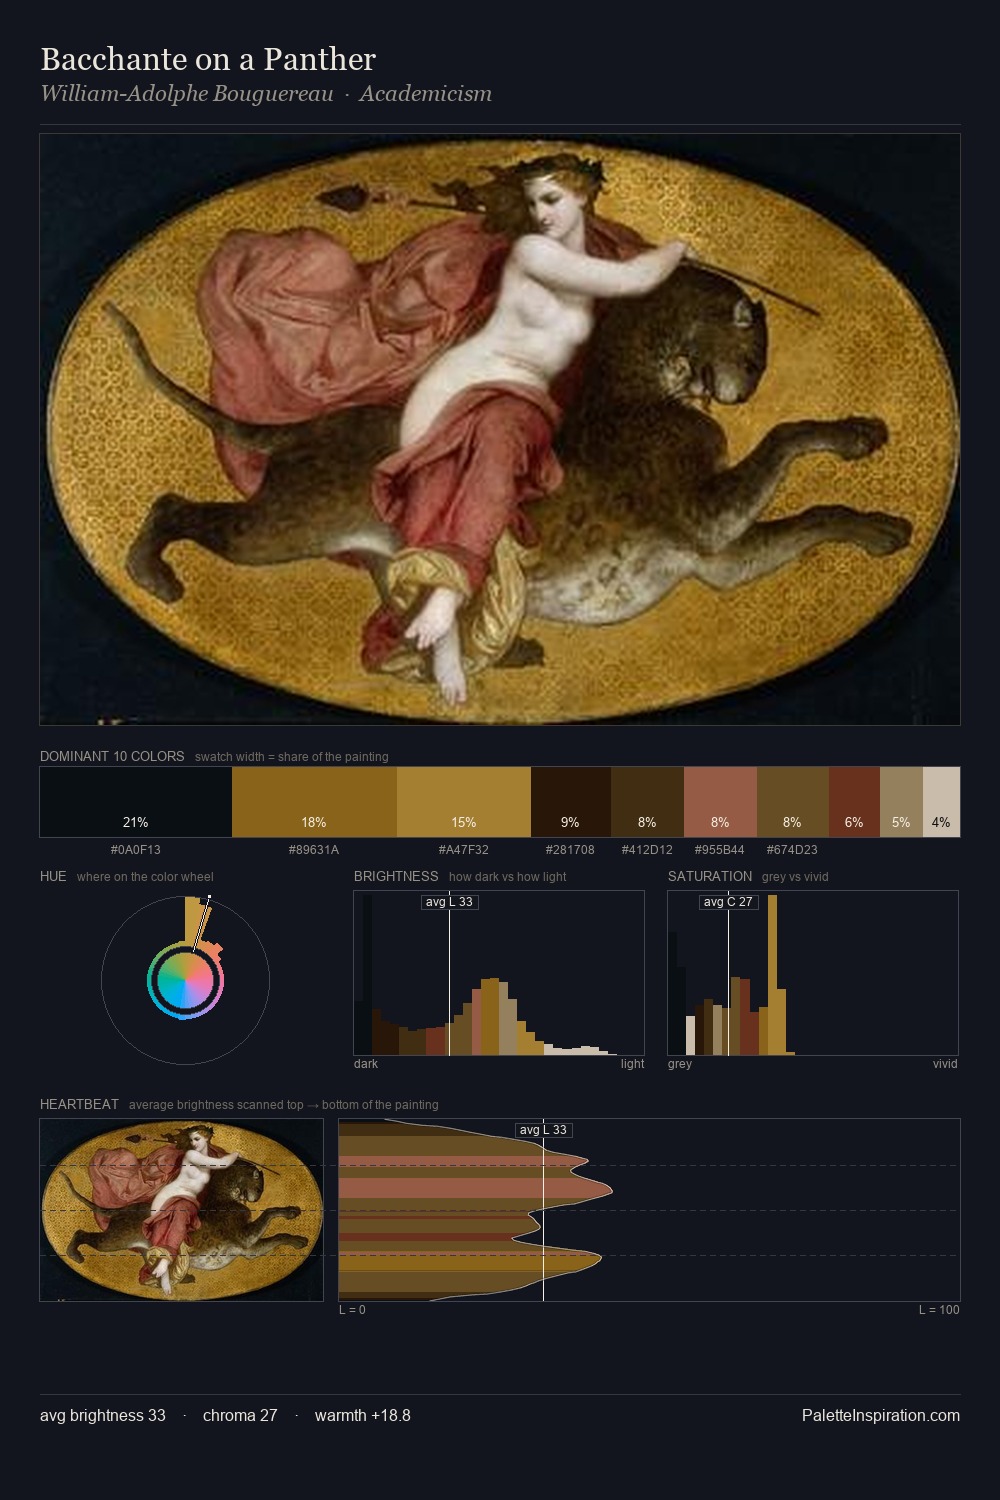Click 'swatch width = share of the painting' note
The height and width of the screenshot is (1500, 1000).
point(292,757)
